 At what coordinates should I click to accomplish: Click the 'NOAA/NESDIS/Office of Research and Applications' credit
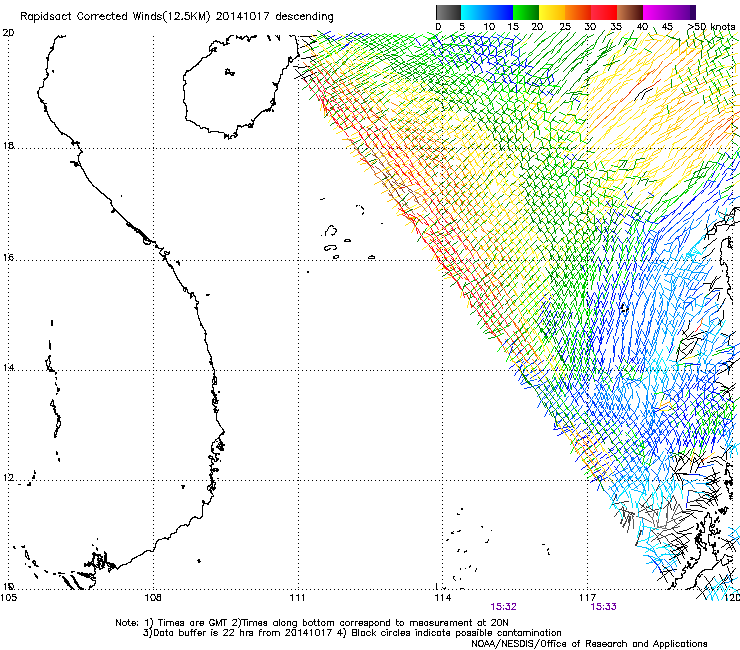pos(589,644)
